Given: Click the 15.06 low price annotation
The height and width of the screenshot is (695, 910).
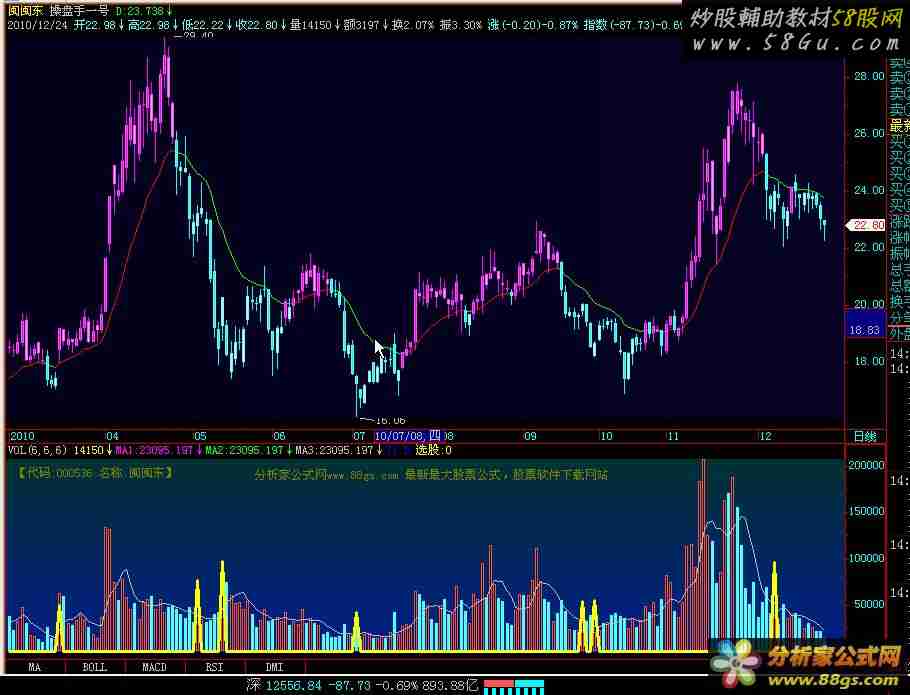Looking at the screenshot, I should tap(390, 420).
